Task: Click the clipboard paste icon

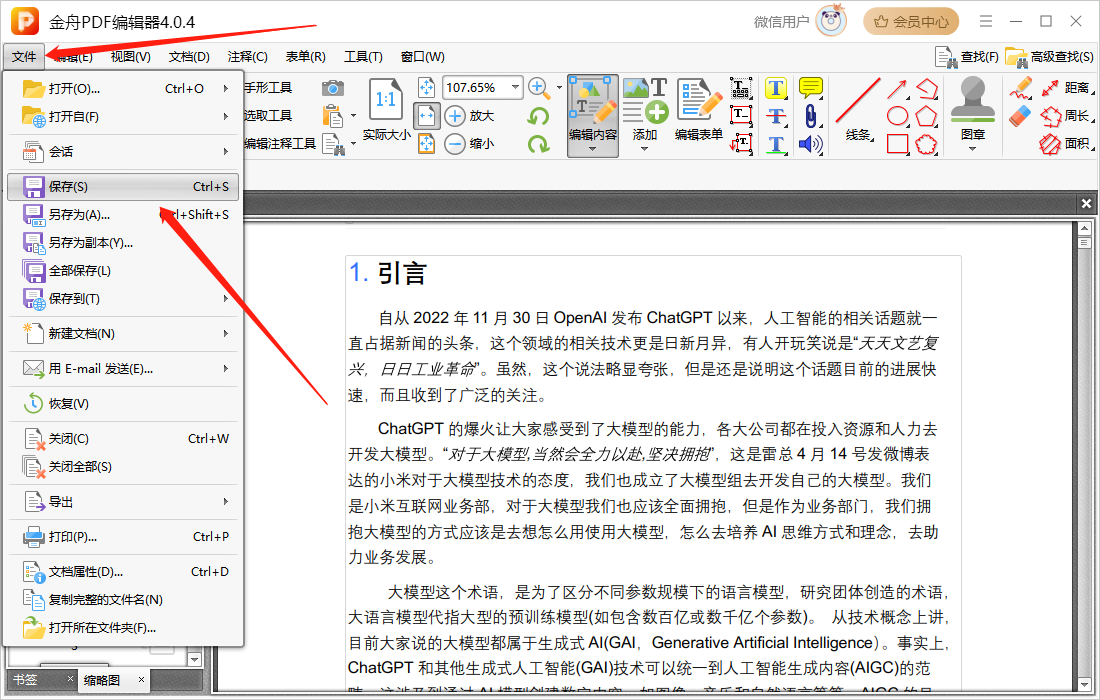Action: coord(333,116)
